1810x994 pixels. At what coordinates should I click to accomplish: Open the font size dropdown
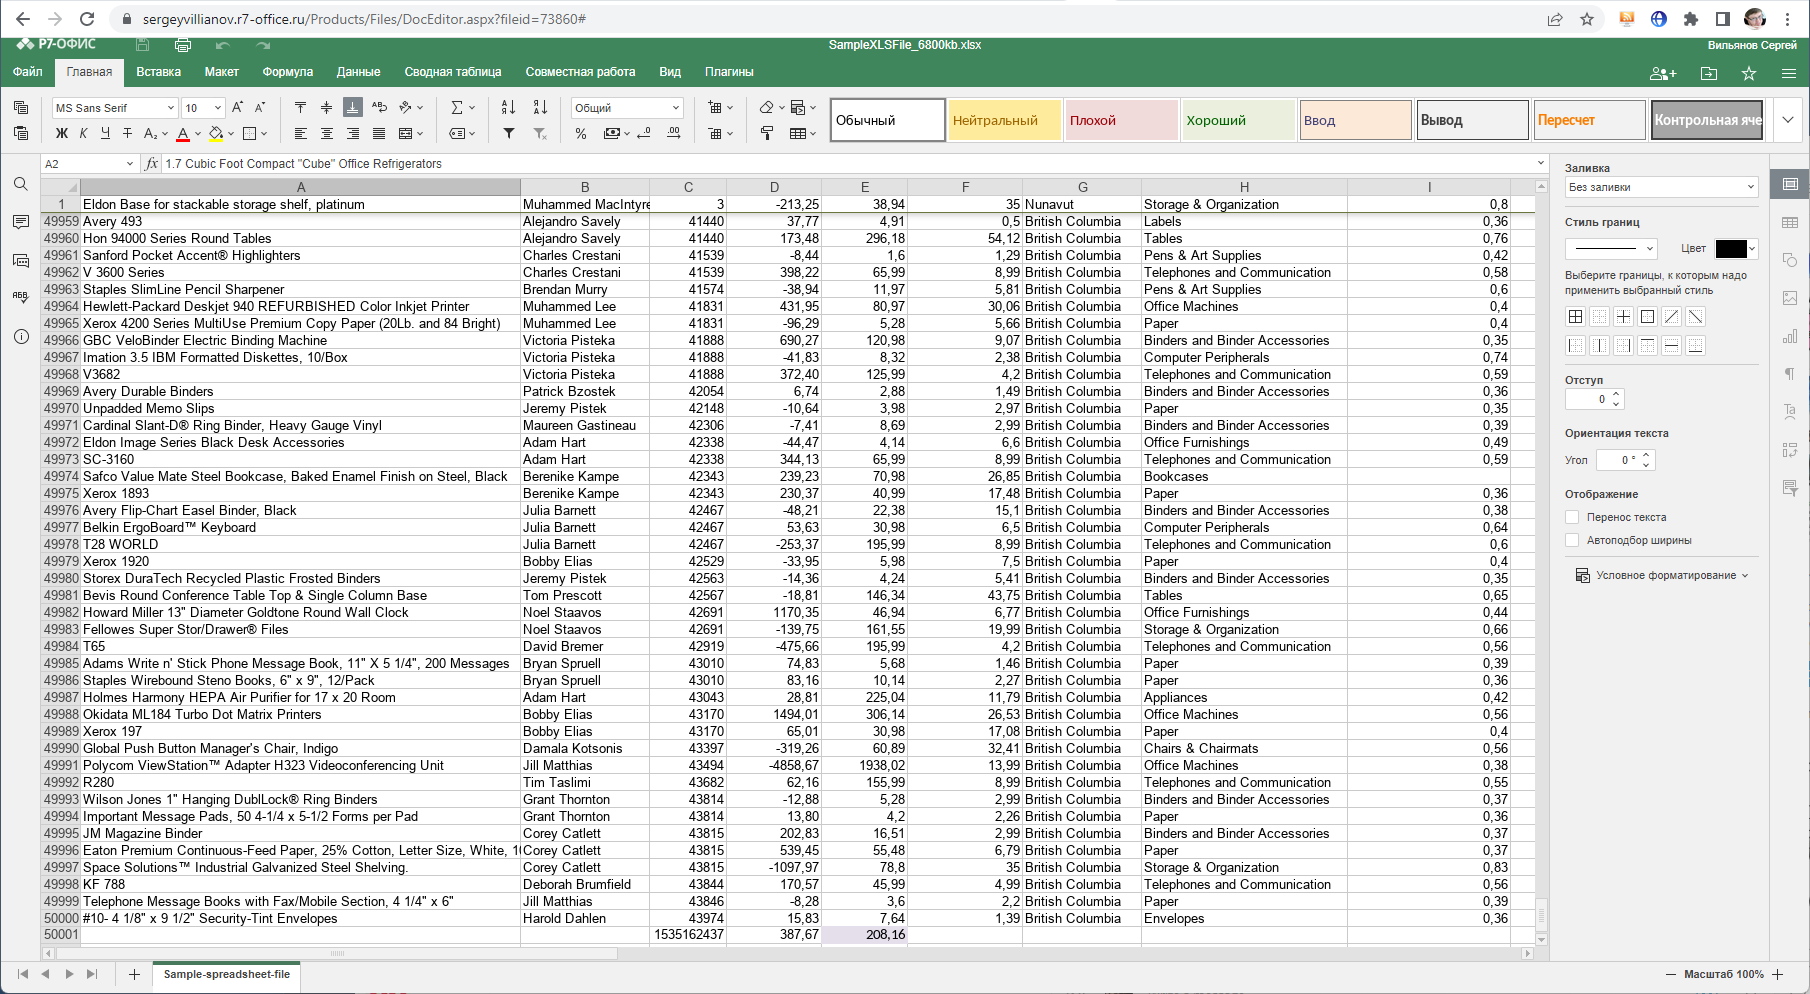coord(217,108)
